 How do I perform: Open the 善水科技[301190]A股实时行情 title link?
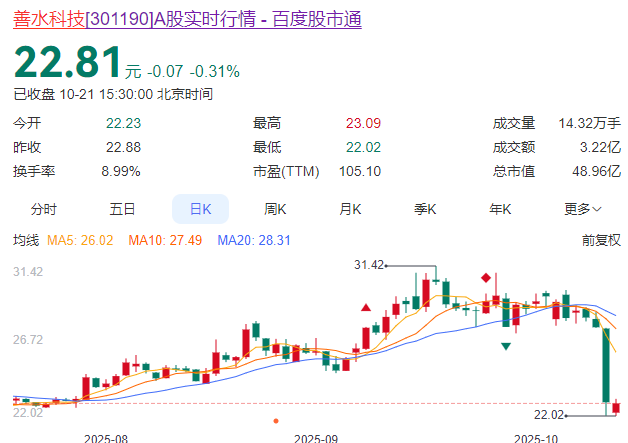tap(187, 19)
